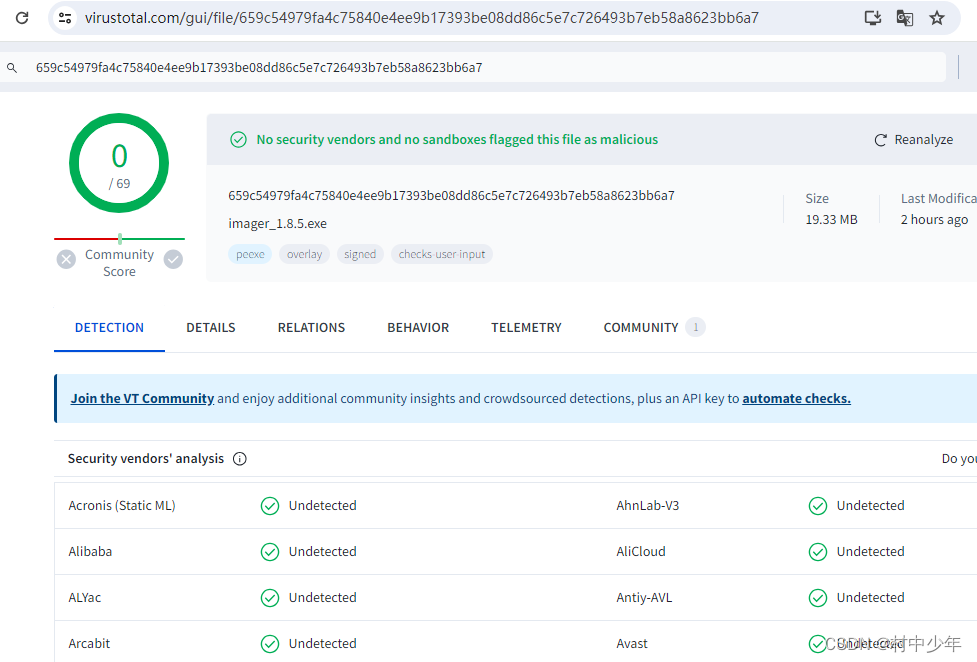Click the Acronis (Static ML) vendor name
Screen dimensions: 977x662
[x=122, y=506]
